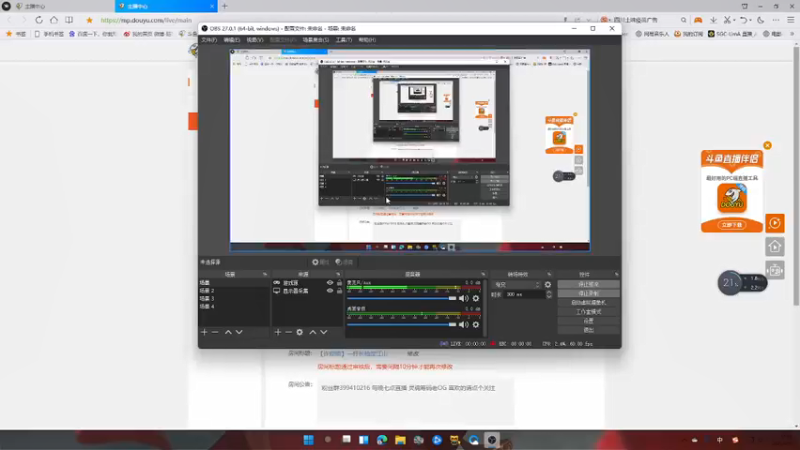Viewport: 800px width, 450px height.
Task: Click the transition duration 300 ms field
Action: (x=524, y=294)
